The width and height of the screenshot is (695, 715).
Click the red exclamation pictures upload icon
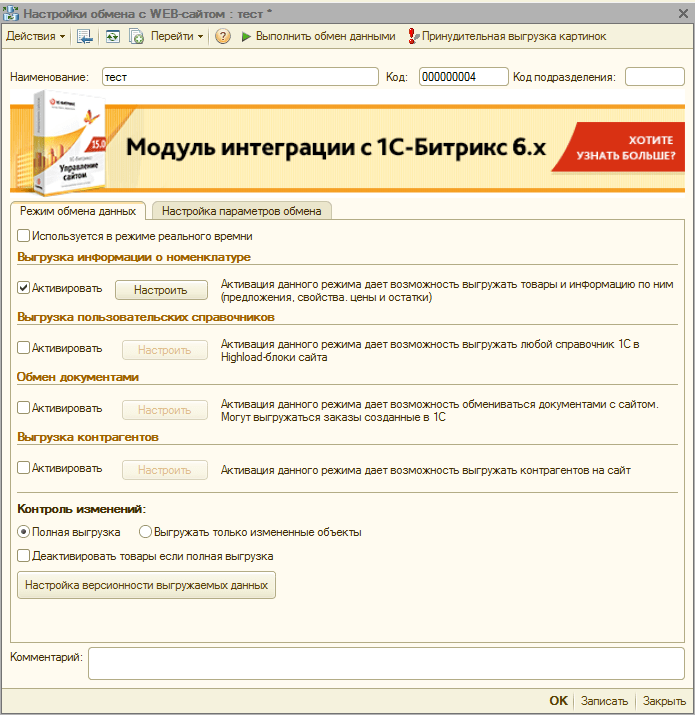[413, 36]
